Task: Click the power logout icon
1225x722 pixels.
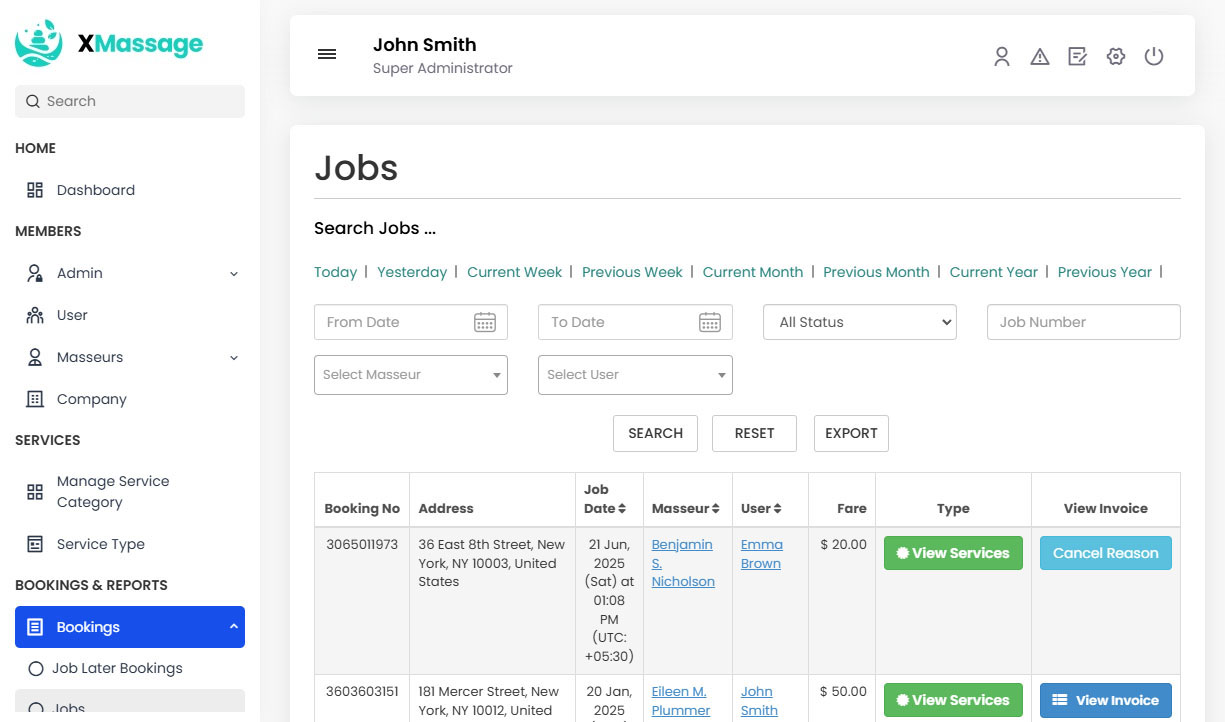Action: pos(1154,57)
